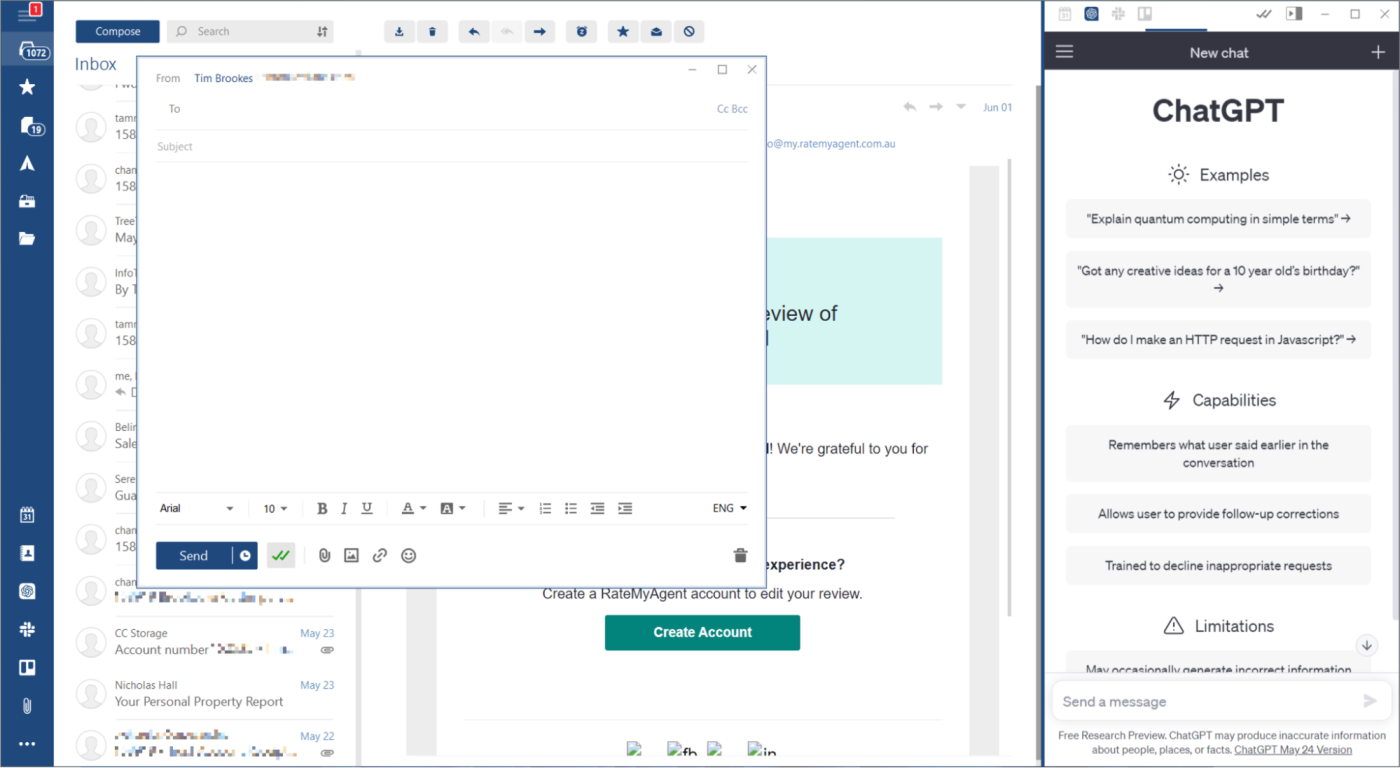Select the From account Tim Brookes

click(224, 78)
